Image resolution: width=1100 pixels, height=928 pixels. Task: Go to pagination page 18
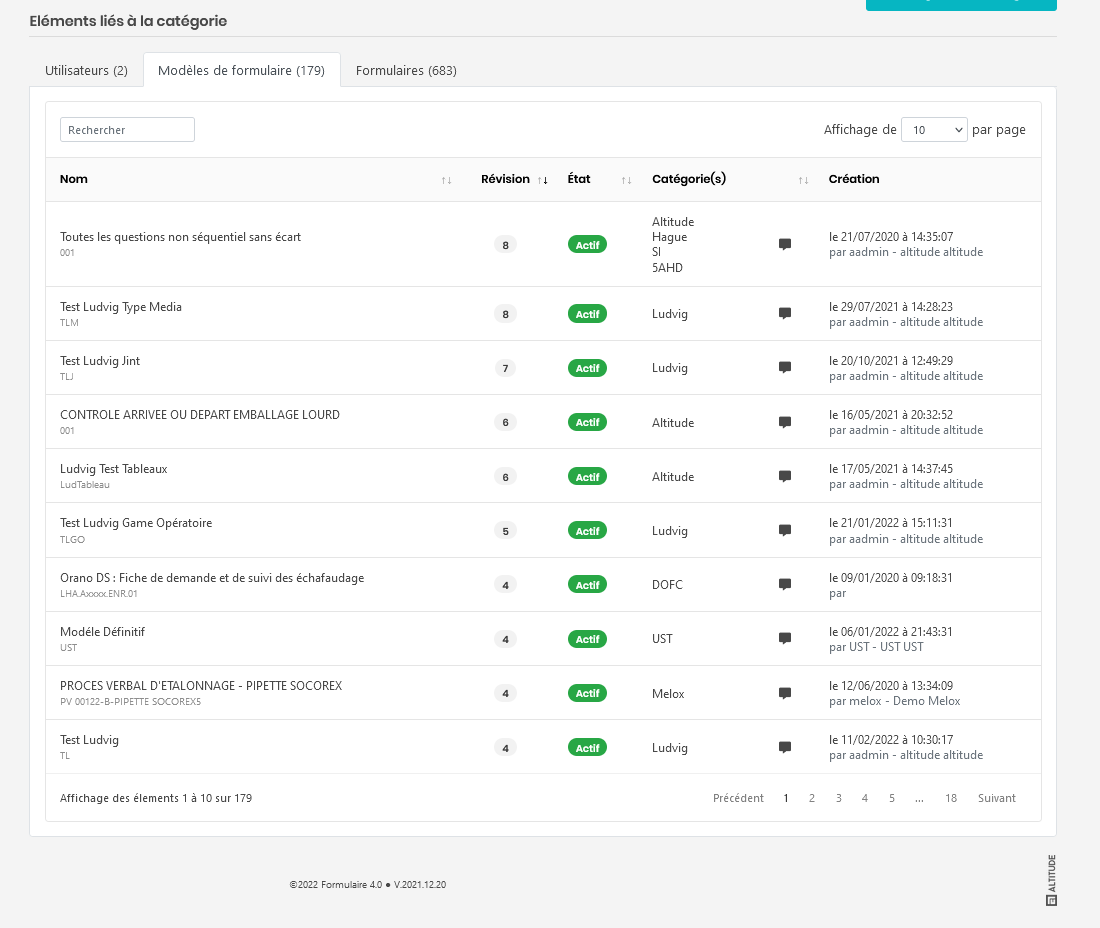pos(951,798)
